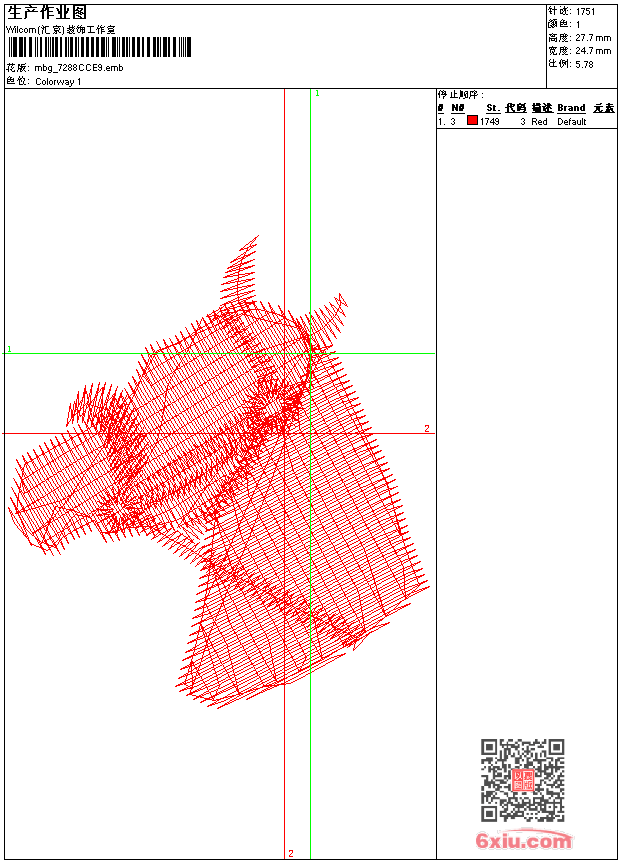This screenshot has width=620, height=860.
Task: Select the red thread color swatch
Action: (472, 121)
